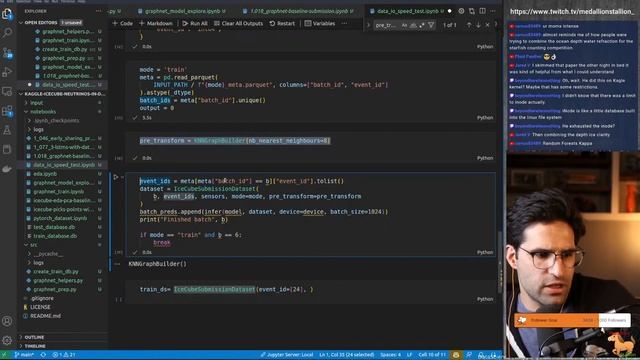Image resolution: width=640 pixels, height=360 pixels.
Task: Open notebook toolbar overflow ellipsis
Action: pyautogui.click(x=344, y=23)
